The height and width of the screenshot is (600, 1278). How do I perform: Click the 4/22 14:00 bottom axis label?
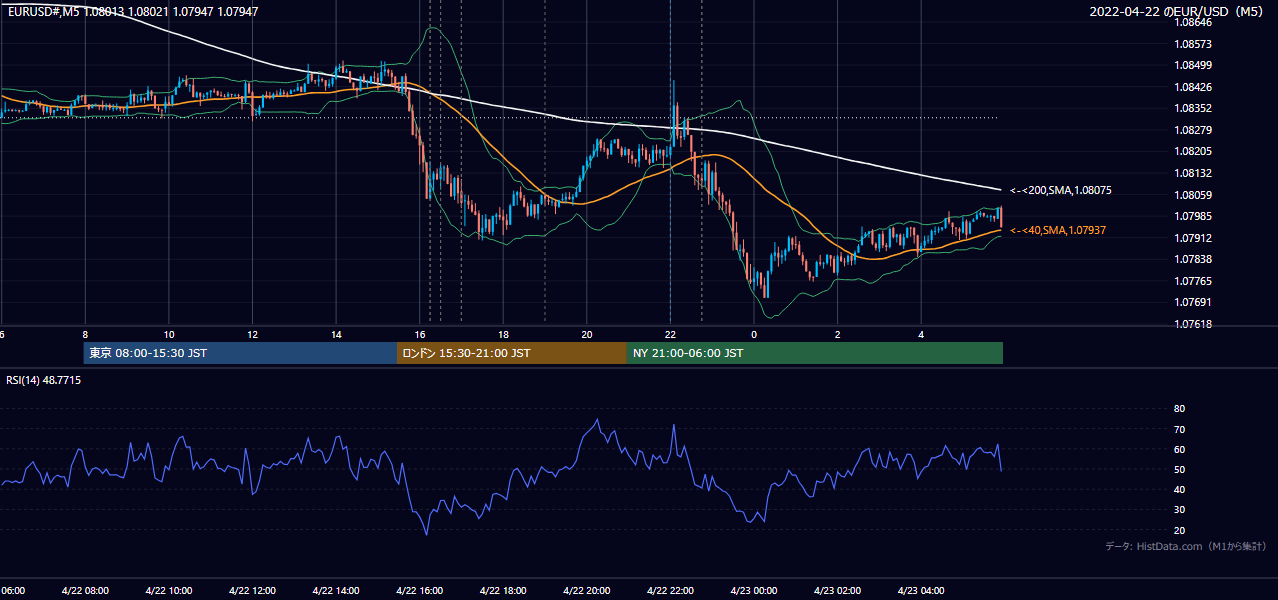click(335, 590)
